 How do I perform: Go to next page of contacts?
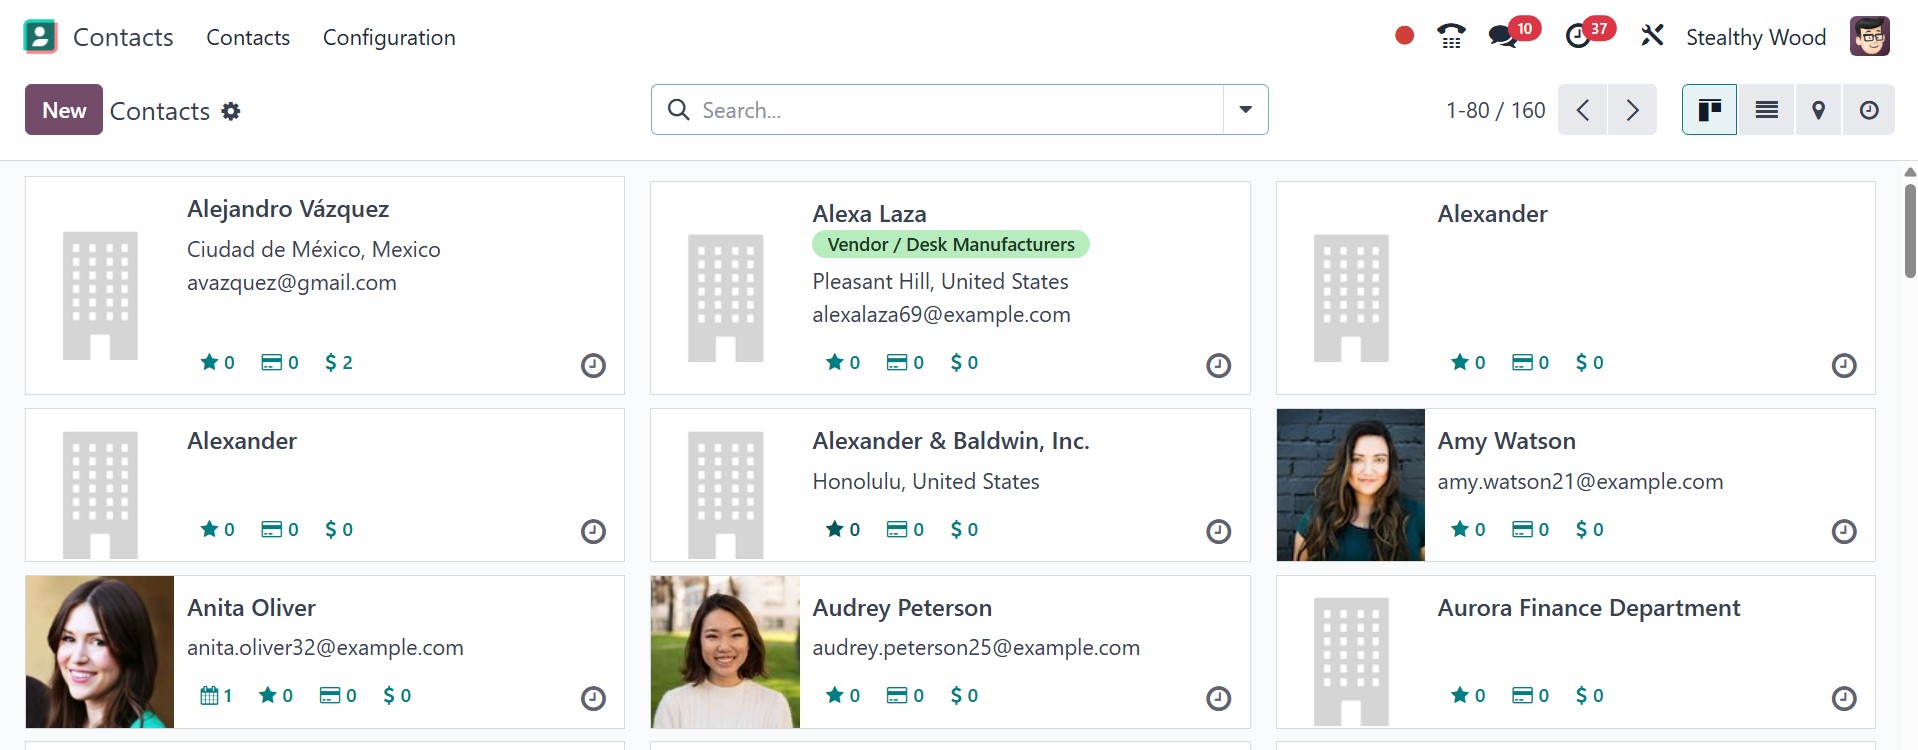(x=1632, y=110)
